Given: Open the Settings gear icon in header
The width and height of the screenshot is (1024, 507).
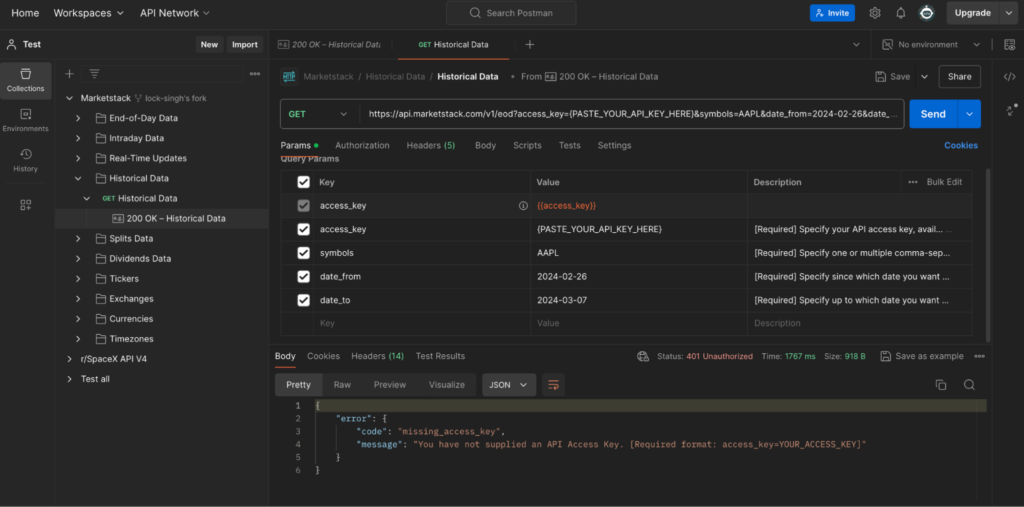Looking at the screenshot, I should [875, 13].
